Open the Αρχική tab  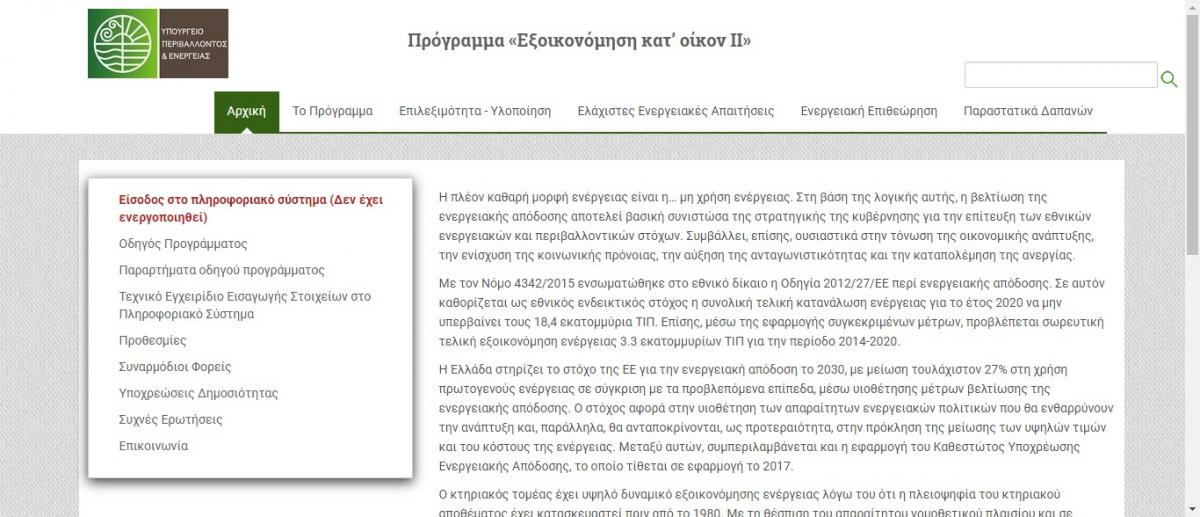pos(246,111)
